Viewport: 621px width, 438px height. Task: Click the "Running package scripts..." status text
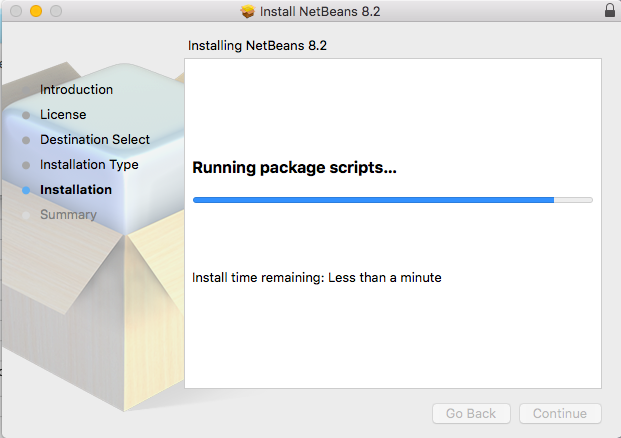(294, 168)
